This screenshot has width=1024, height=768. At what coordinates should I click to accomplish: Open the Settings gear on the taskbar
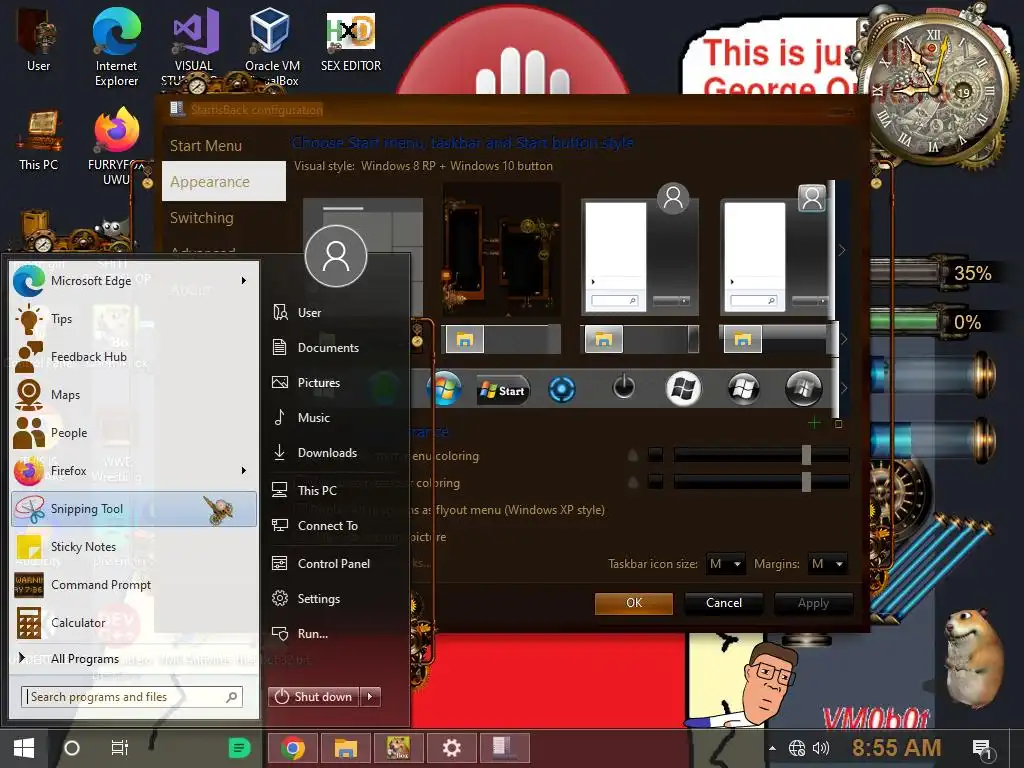[451, 748]
